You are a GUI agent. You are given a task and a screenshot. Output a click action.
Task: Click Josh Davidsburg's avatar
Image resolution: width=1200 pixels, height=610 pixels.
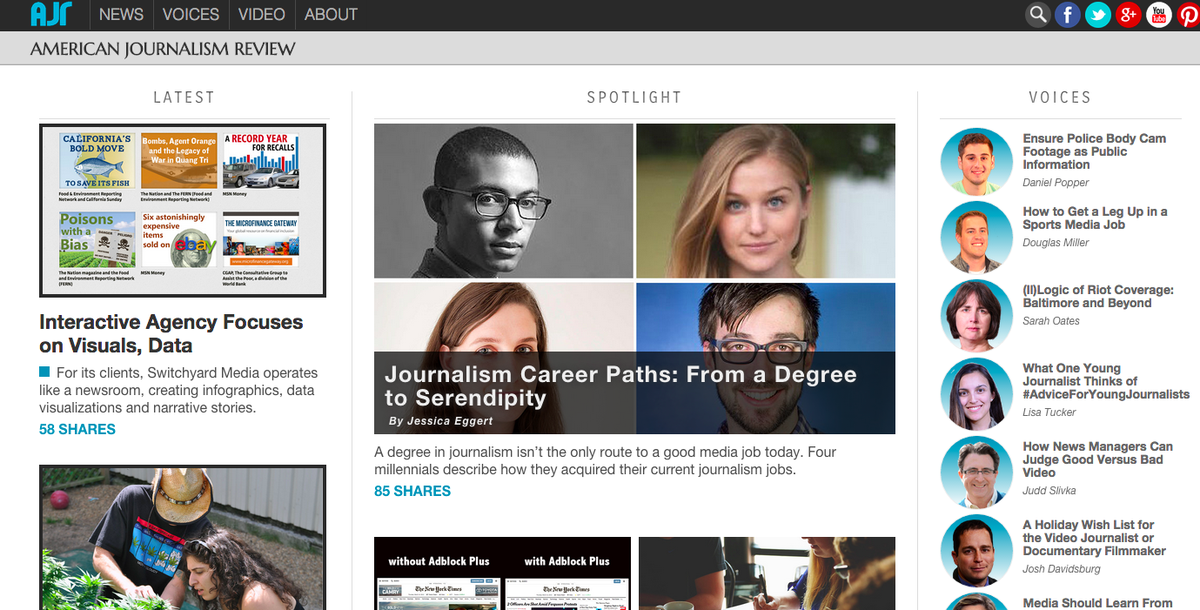coord(977,550)
